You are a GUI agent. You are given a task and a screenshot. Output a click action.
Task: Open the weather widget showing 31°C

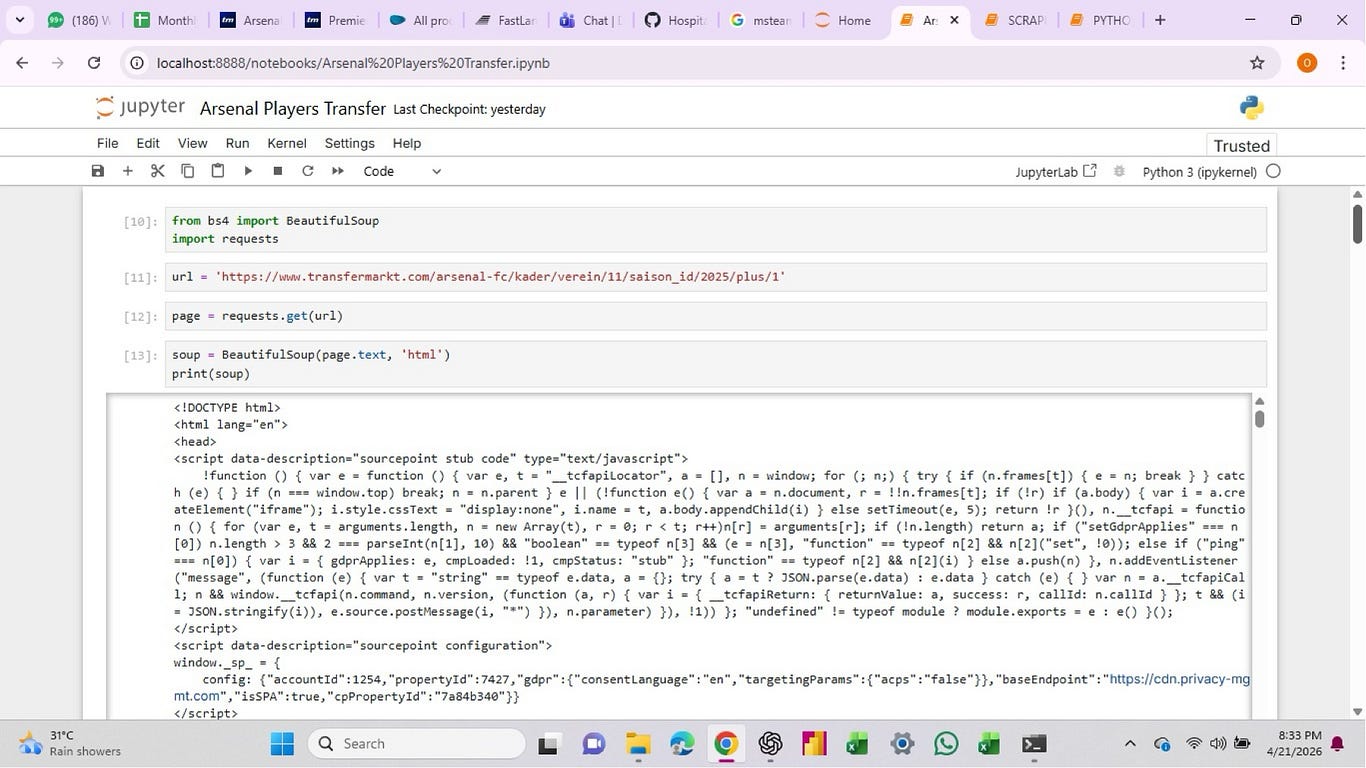68,744
